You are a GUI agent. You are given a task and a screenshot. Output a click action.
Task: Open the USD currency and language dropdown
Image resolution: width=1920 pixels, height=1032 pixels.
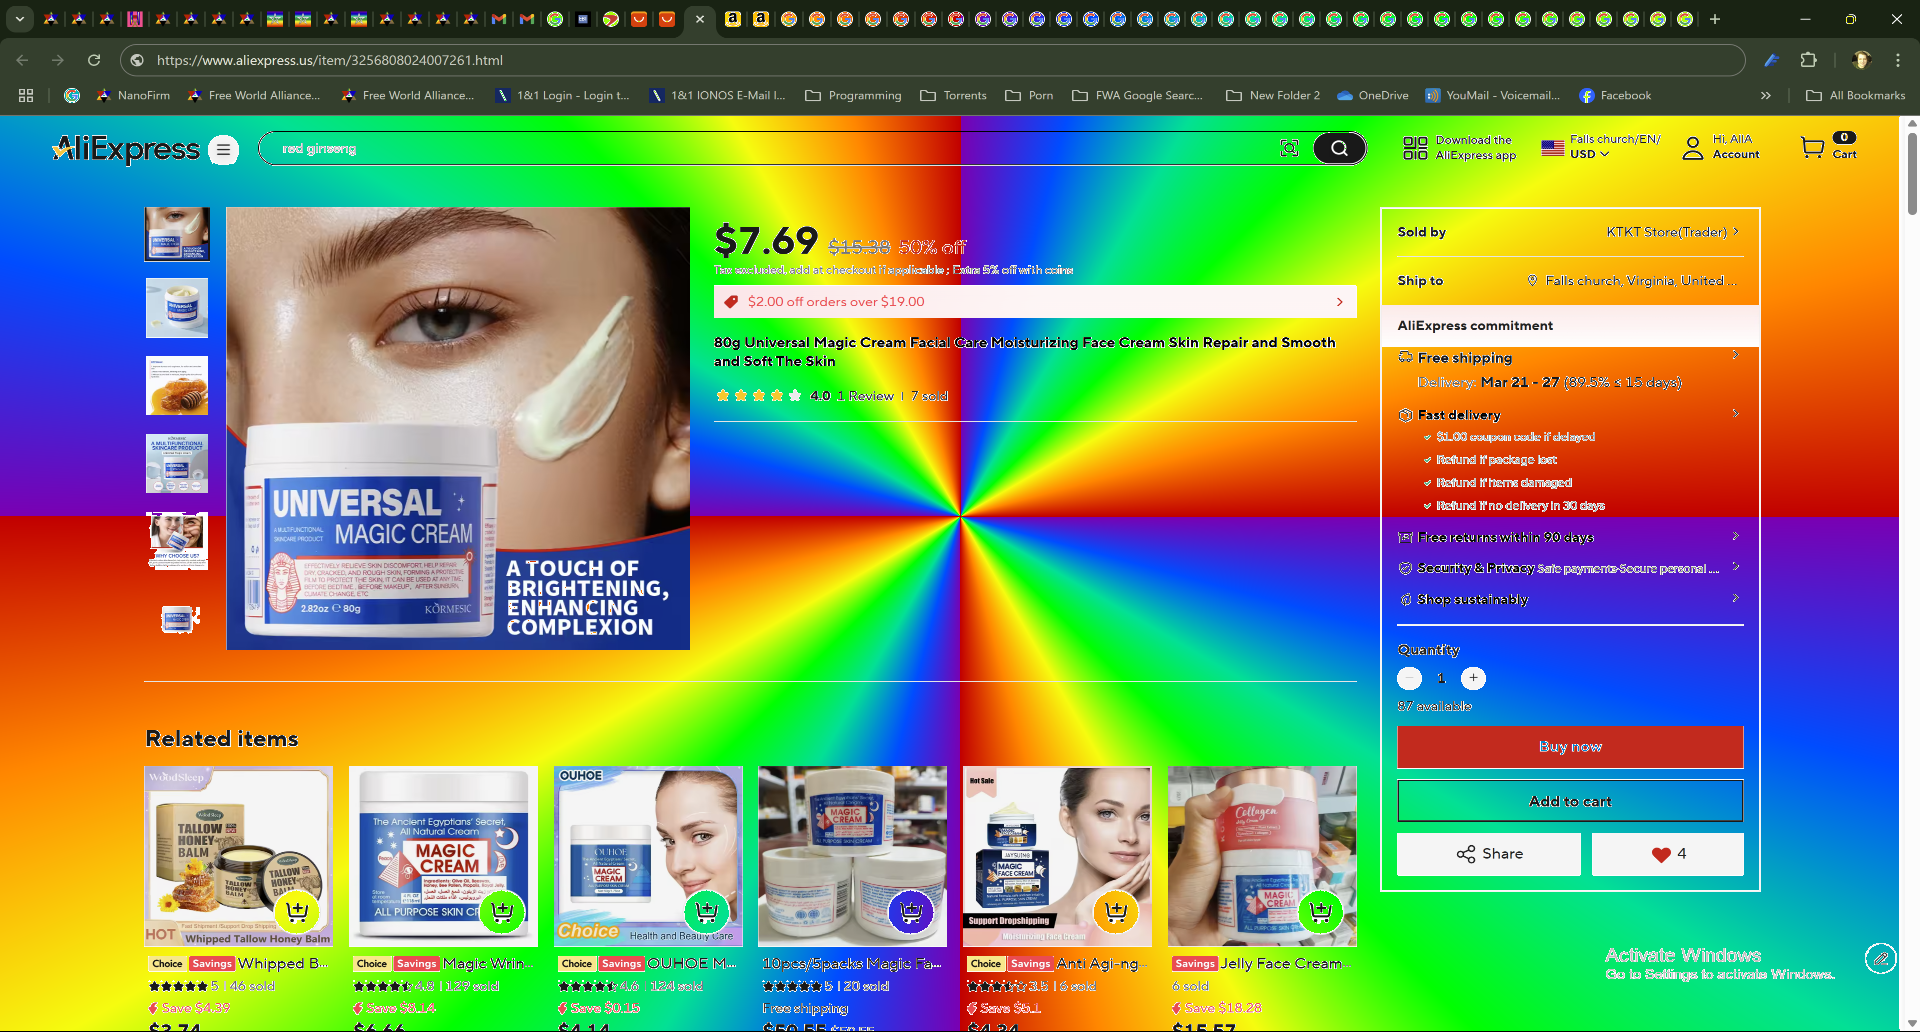(1600, 148)
